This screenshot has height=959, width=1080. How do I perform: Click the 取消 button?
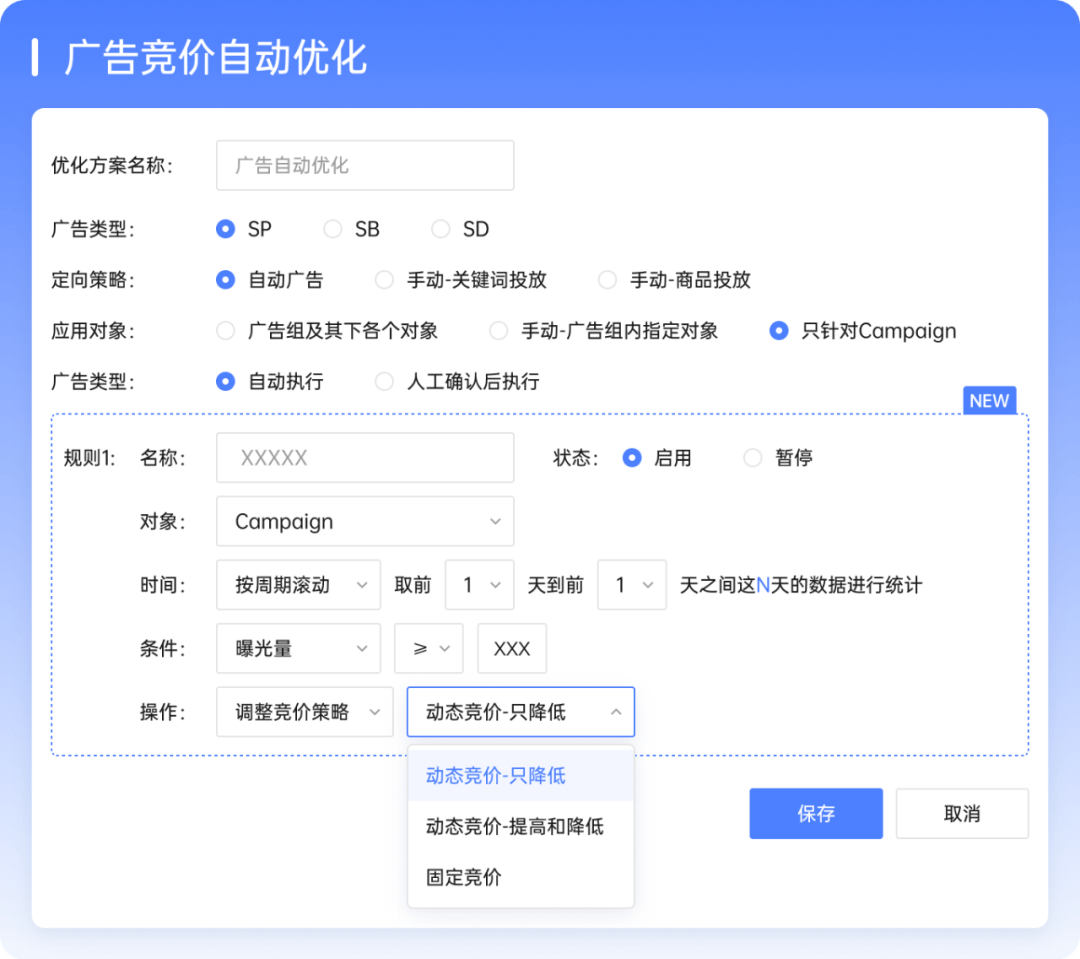[962, 814]
